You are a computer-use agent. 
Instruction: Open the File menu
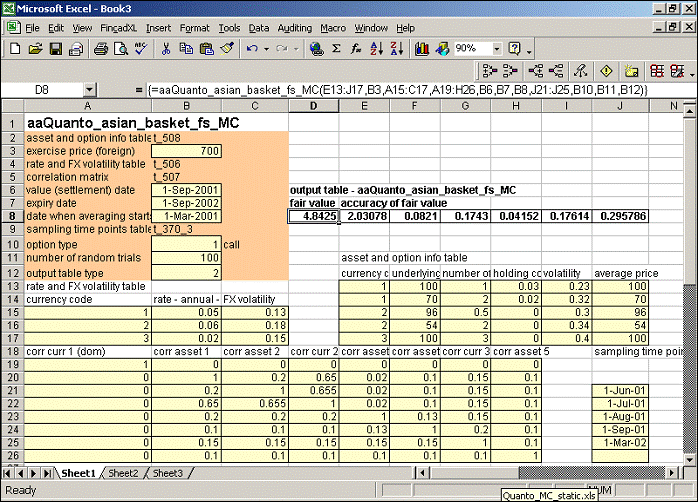click(32, 28)
